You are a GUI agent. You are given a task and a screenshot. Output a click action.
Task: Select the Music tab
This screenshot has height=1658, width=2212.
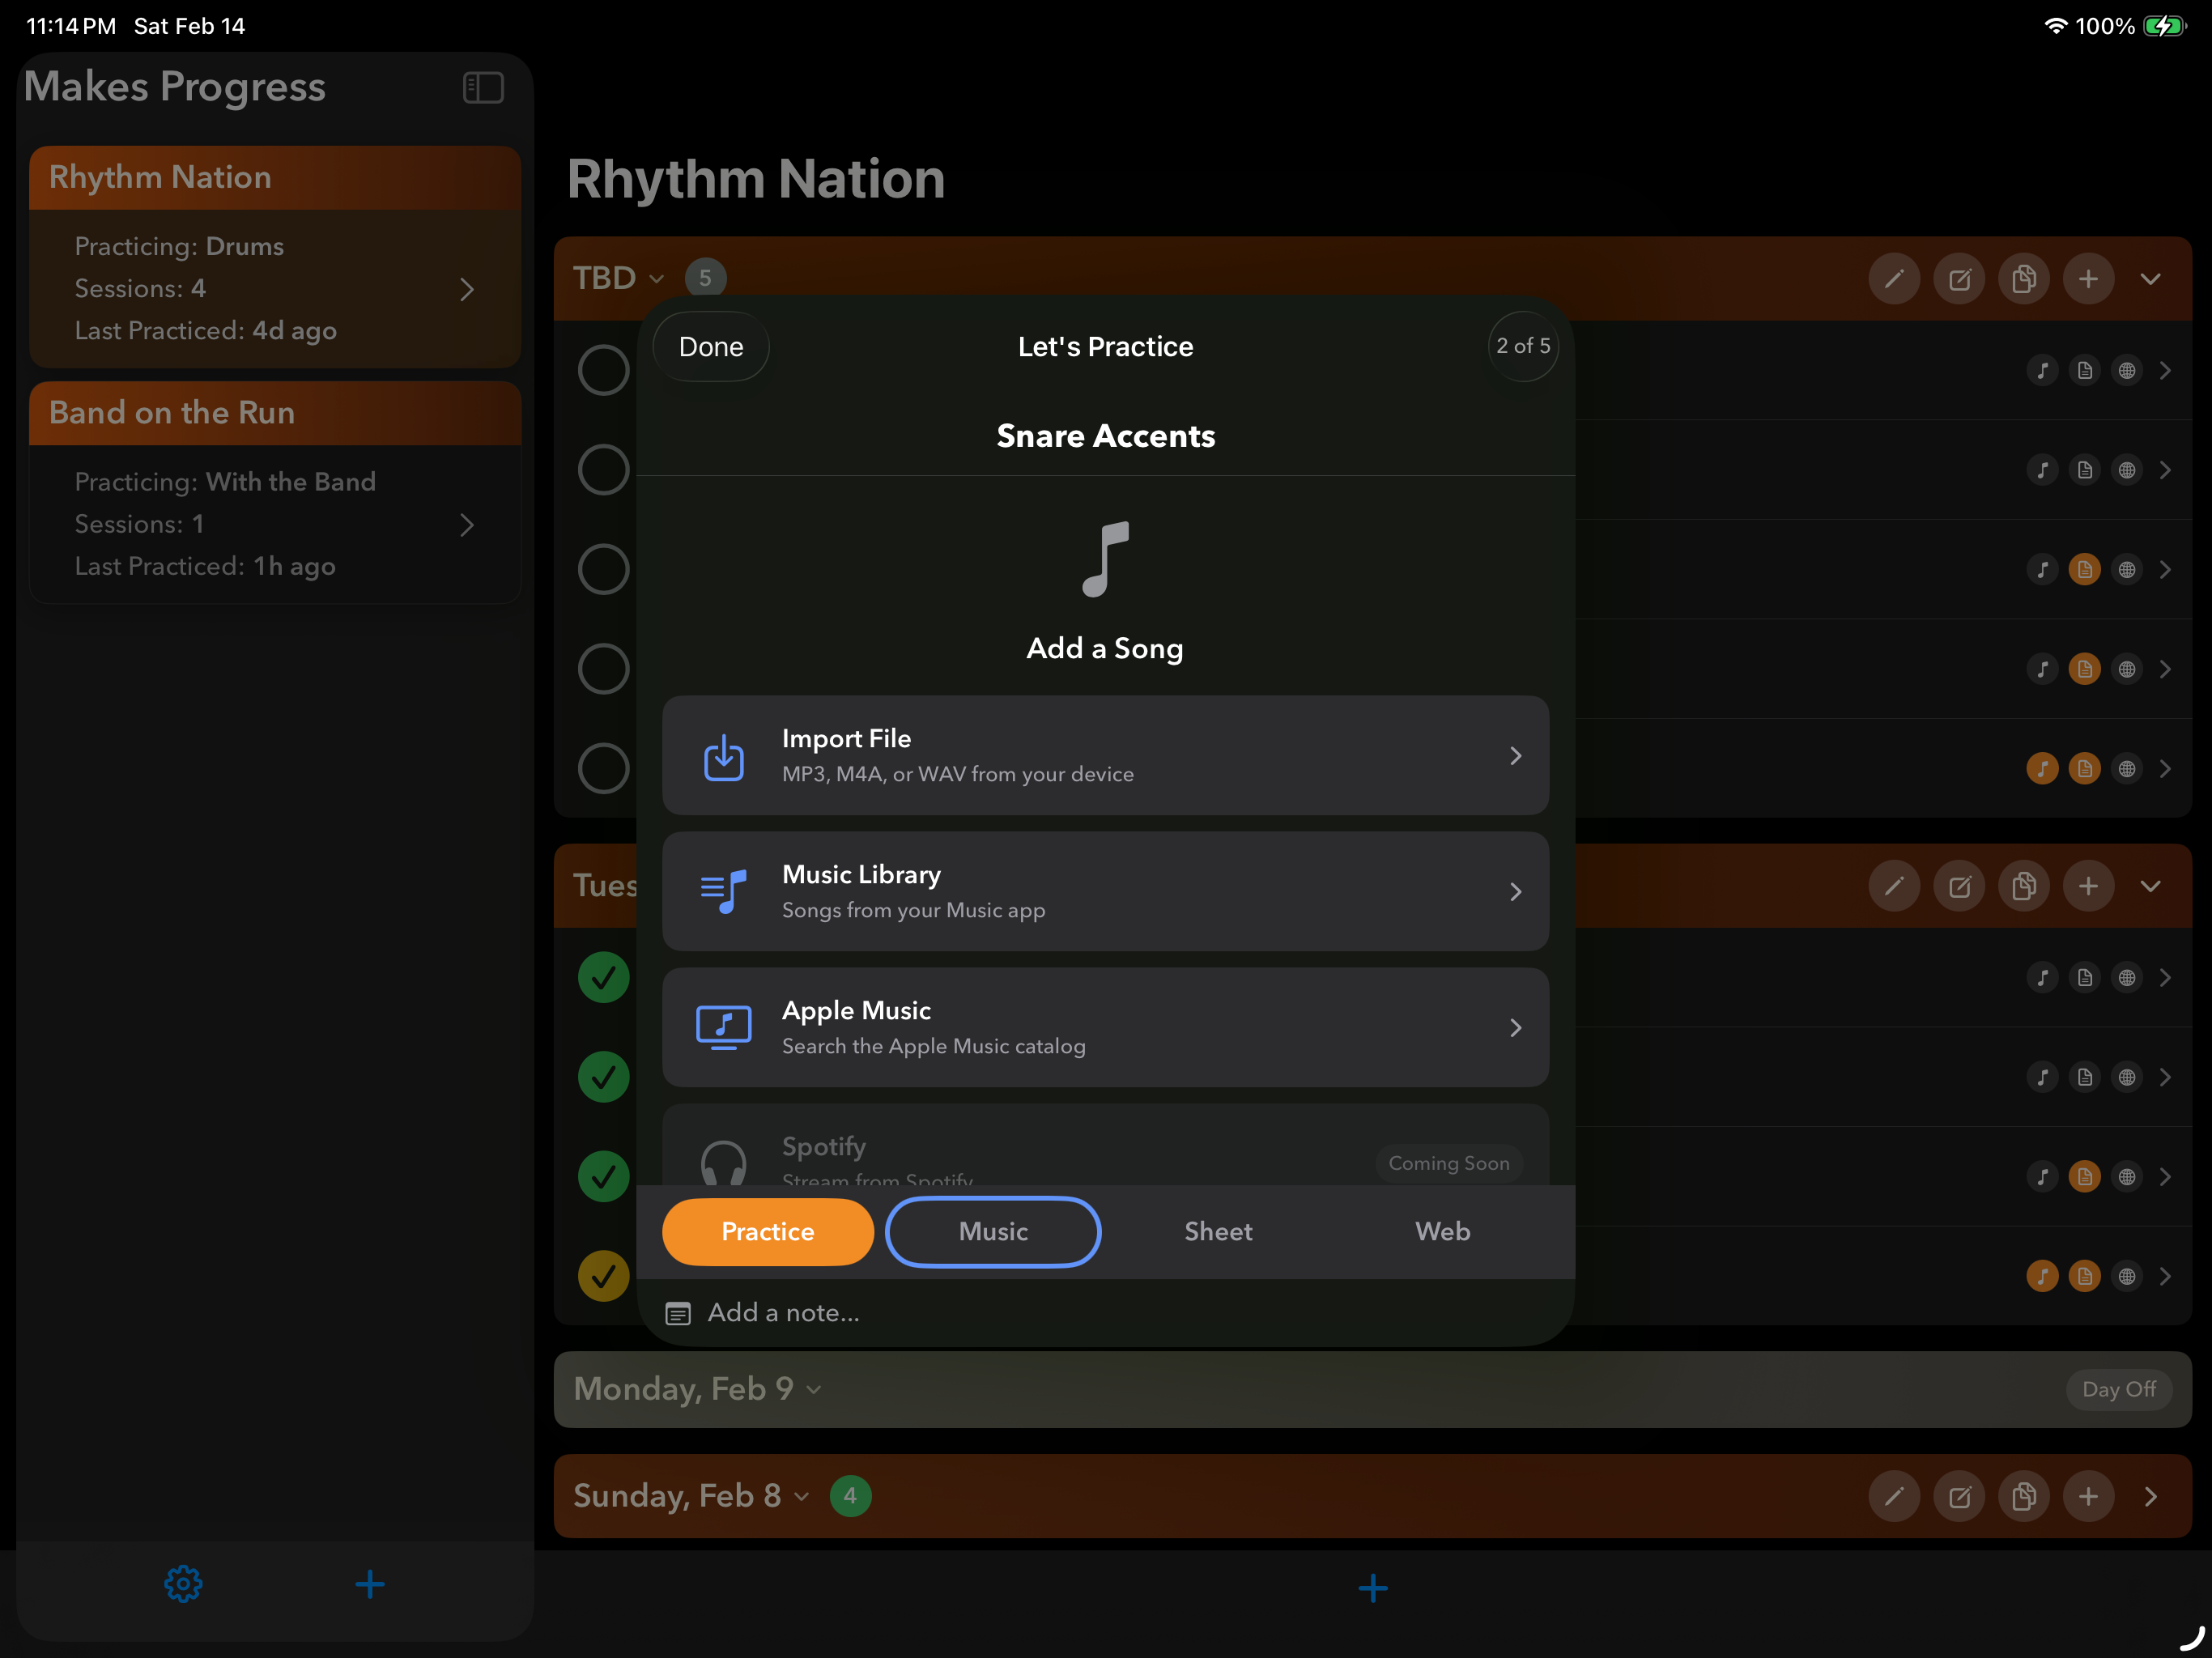[x=993, y=1232]
